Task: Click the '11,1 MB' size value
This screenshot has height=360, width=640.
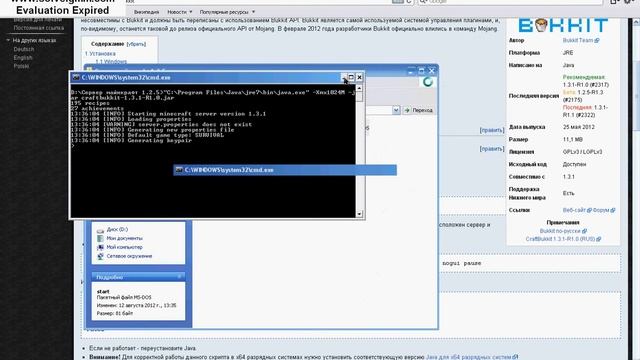Action: click(573, 140)
